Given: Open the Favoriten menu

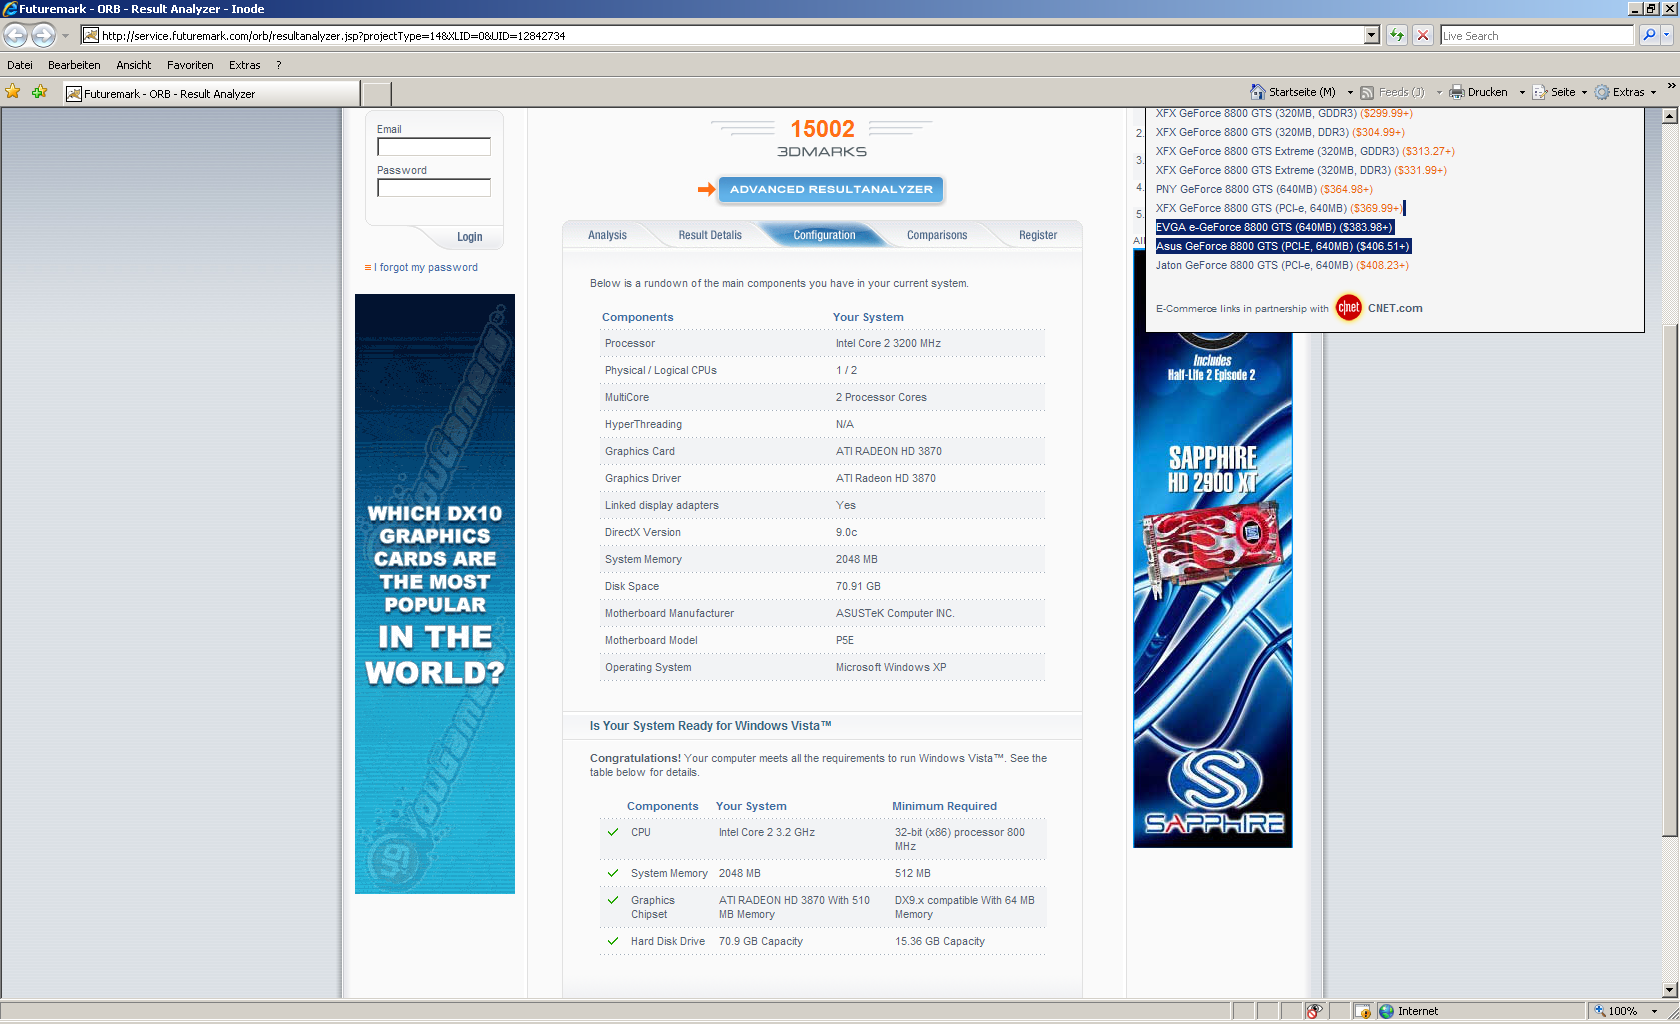Looking at the screenshot, I should pos(190,65).
